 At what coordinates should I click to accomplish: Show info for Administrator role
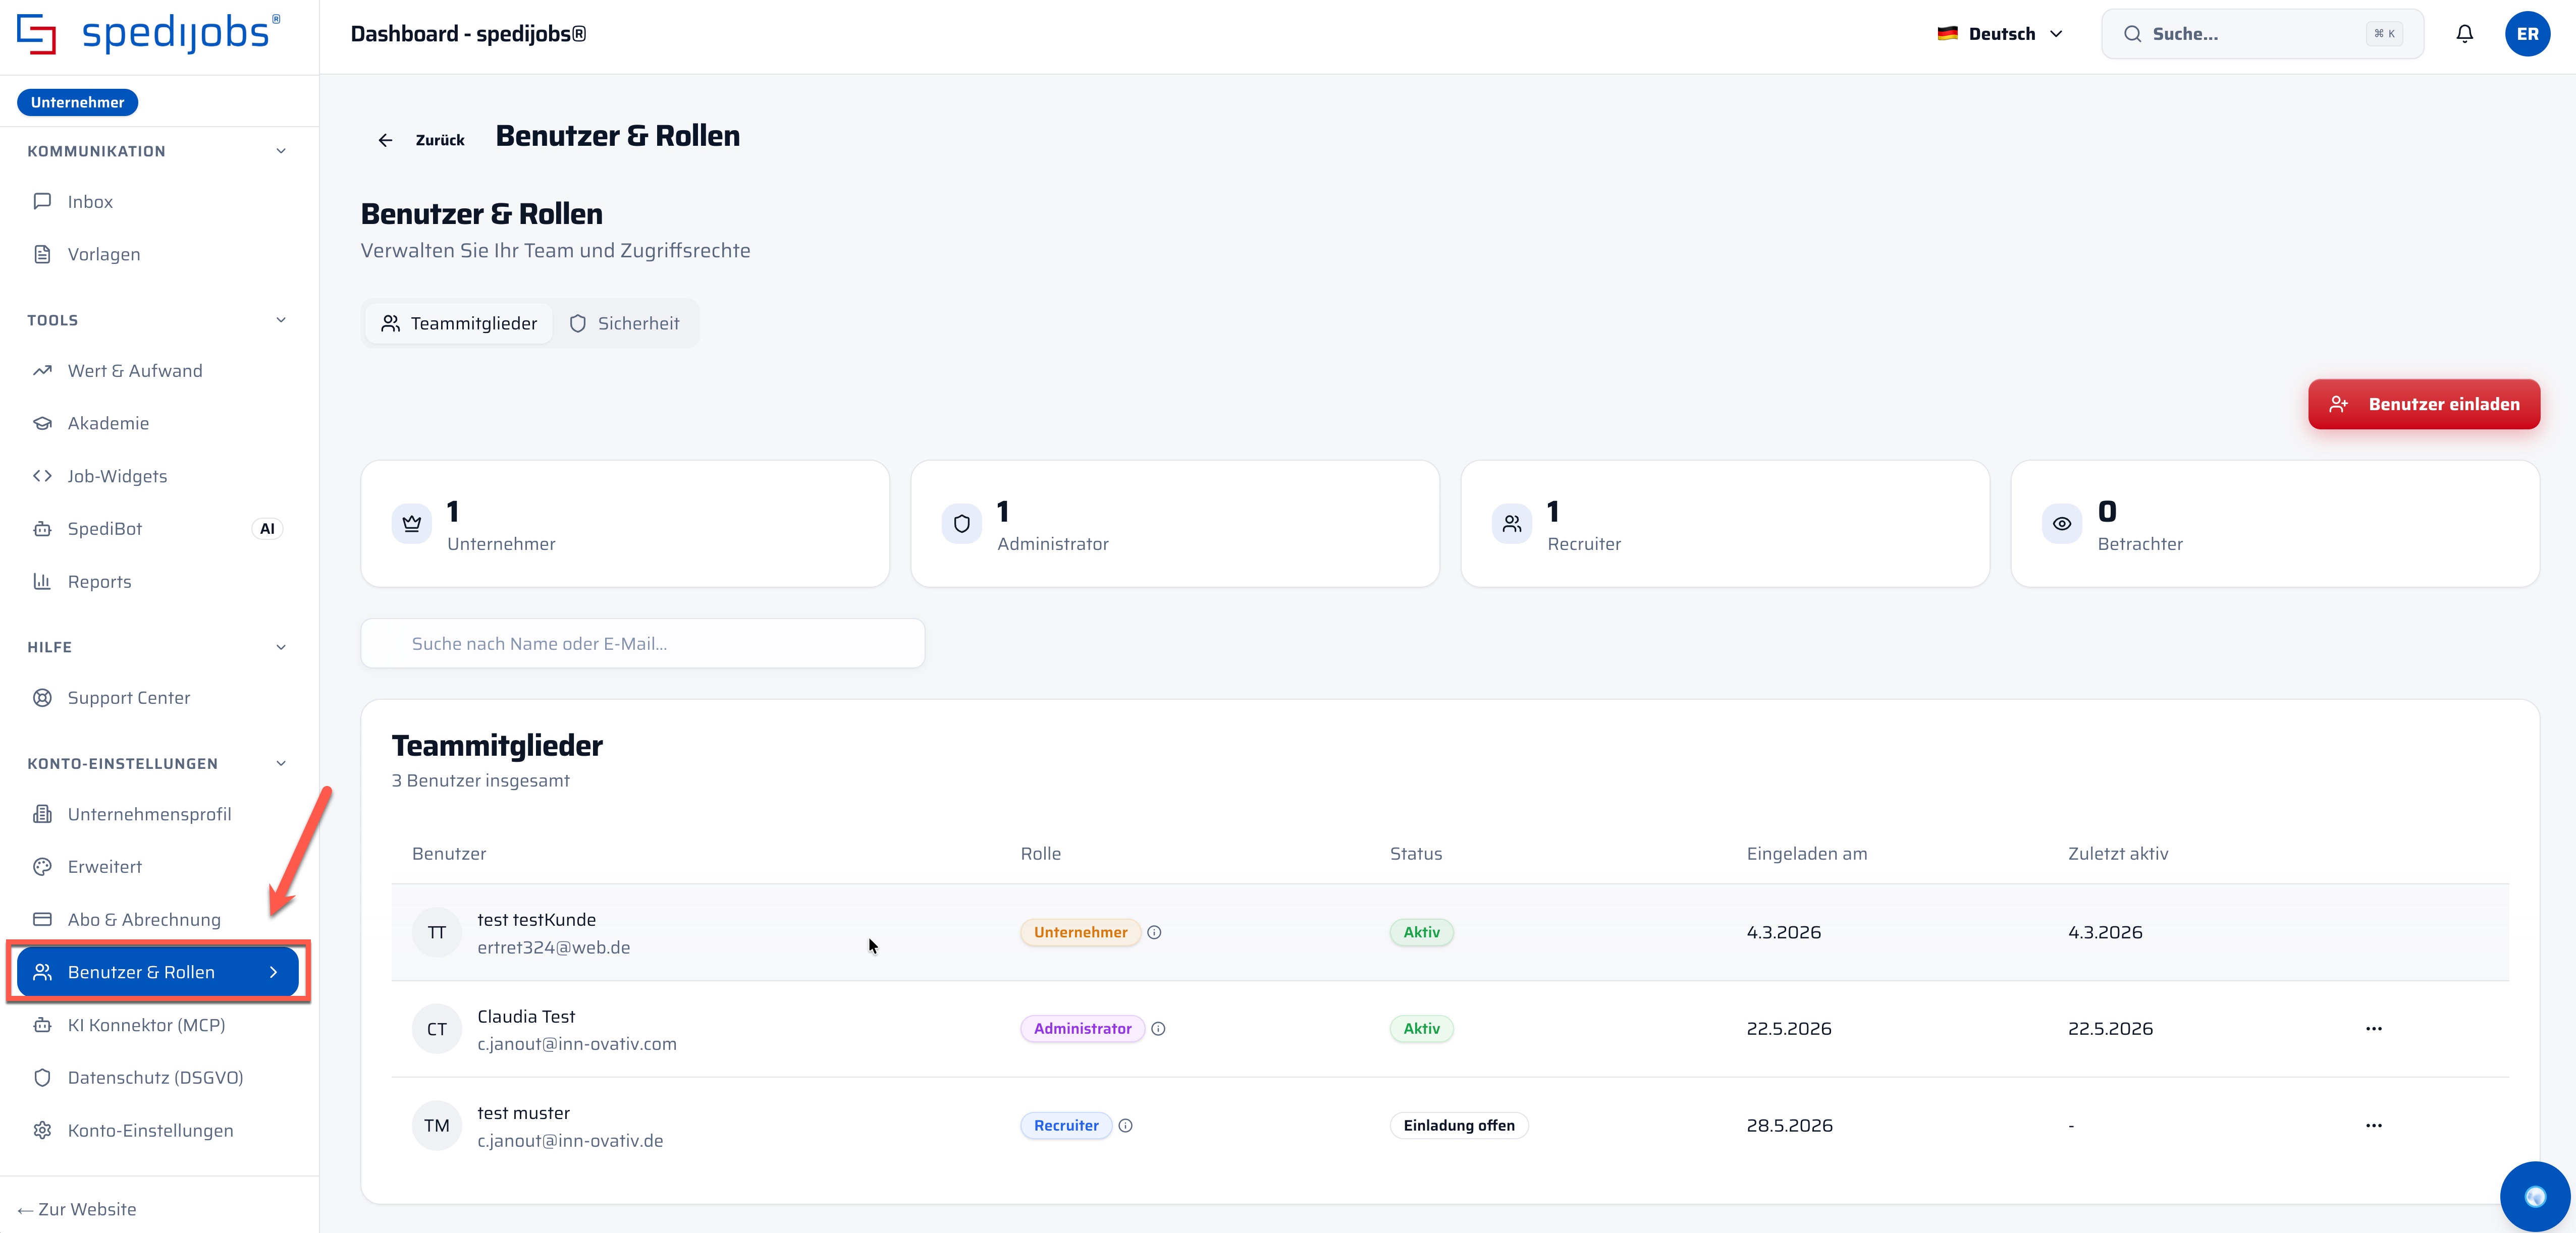click(1158, 1029)
